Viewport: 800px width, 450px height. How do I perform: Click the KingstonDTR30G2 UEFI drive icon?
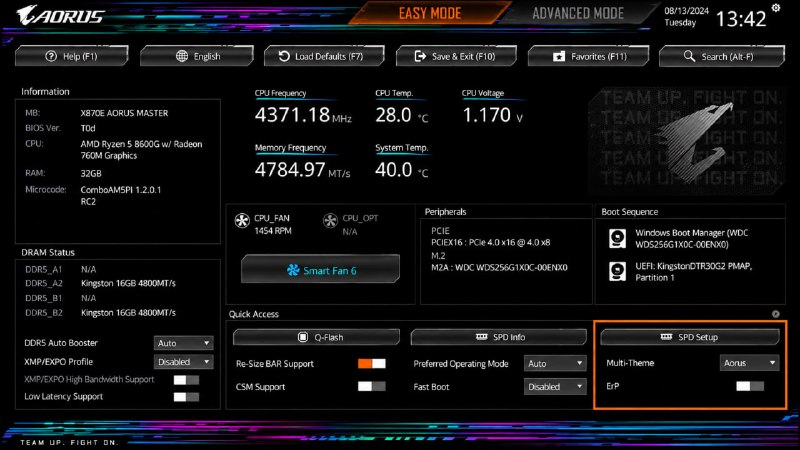pos(617,271)
